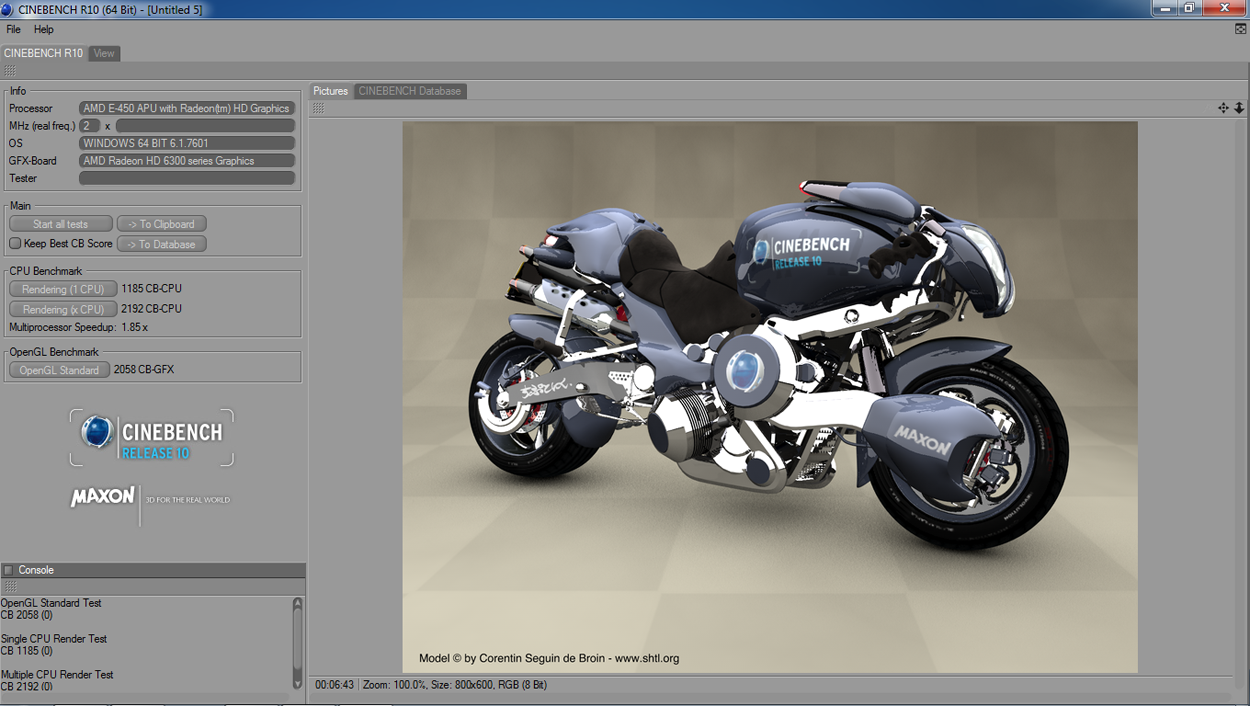Click the 1185 CB-CPU result value
Viewport: 1250px width, 706px height.
151,289
